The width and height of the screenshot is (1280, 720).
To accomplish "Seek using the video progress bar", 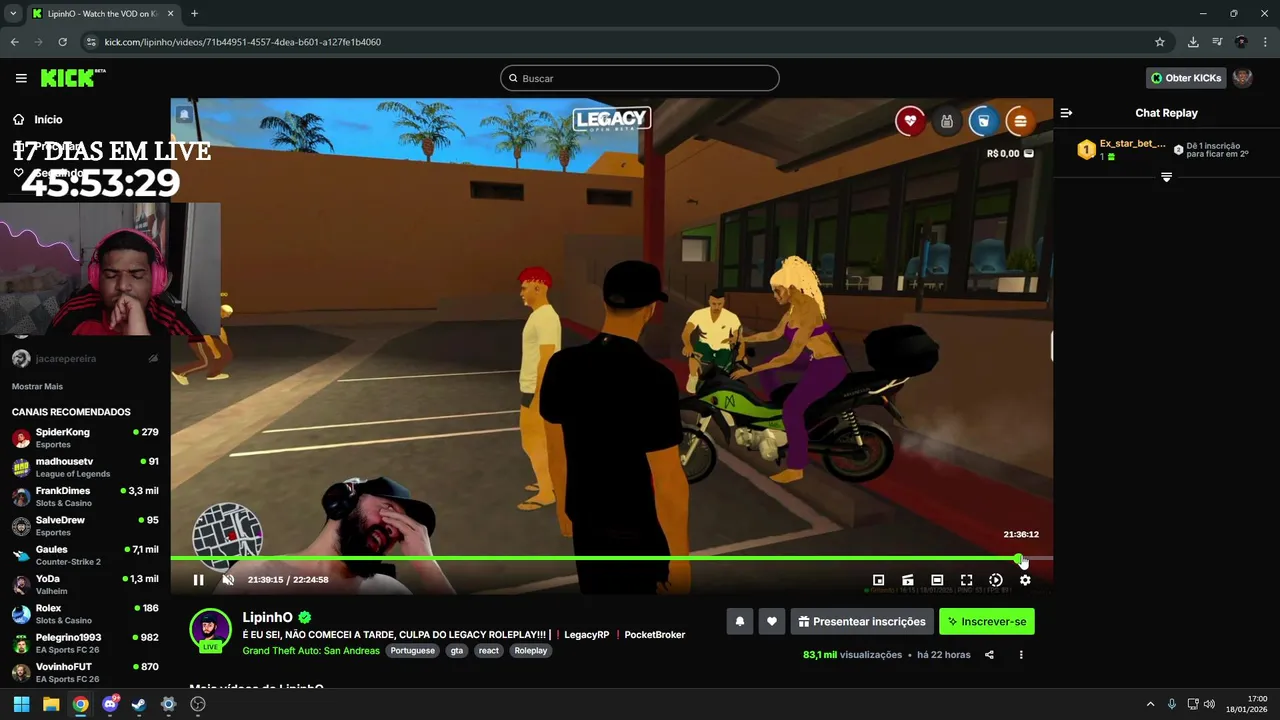I will (611, 558).
